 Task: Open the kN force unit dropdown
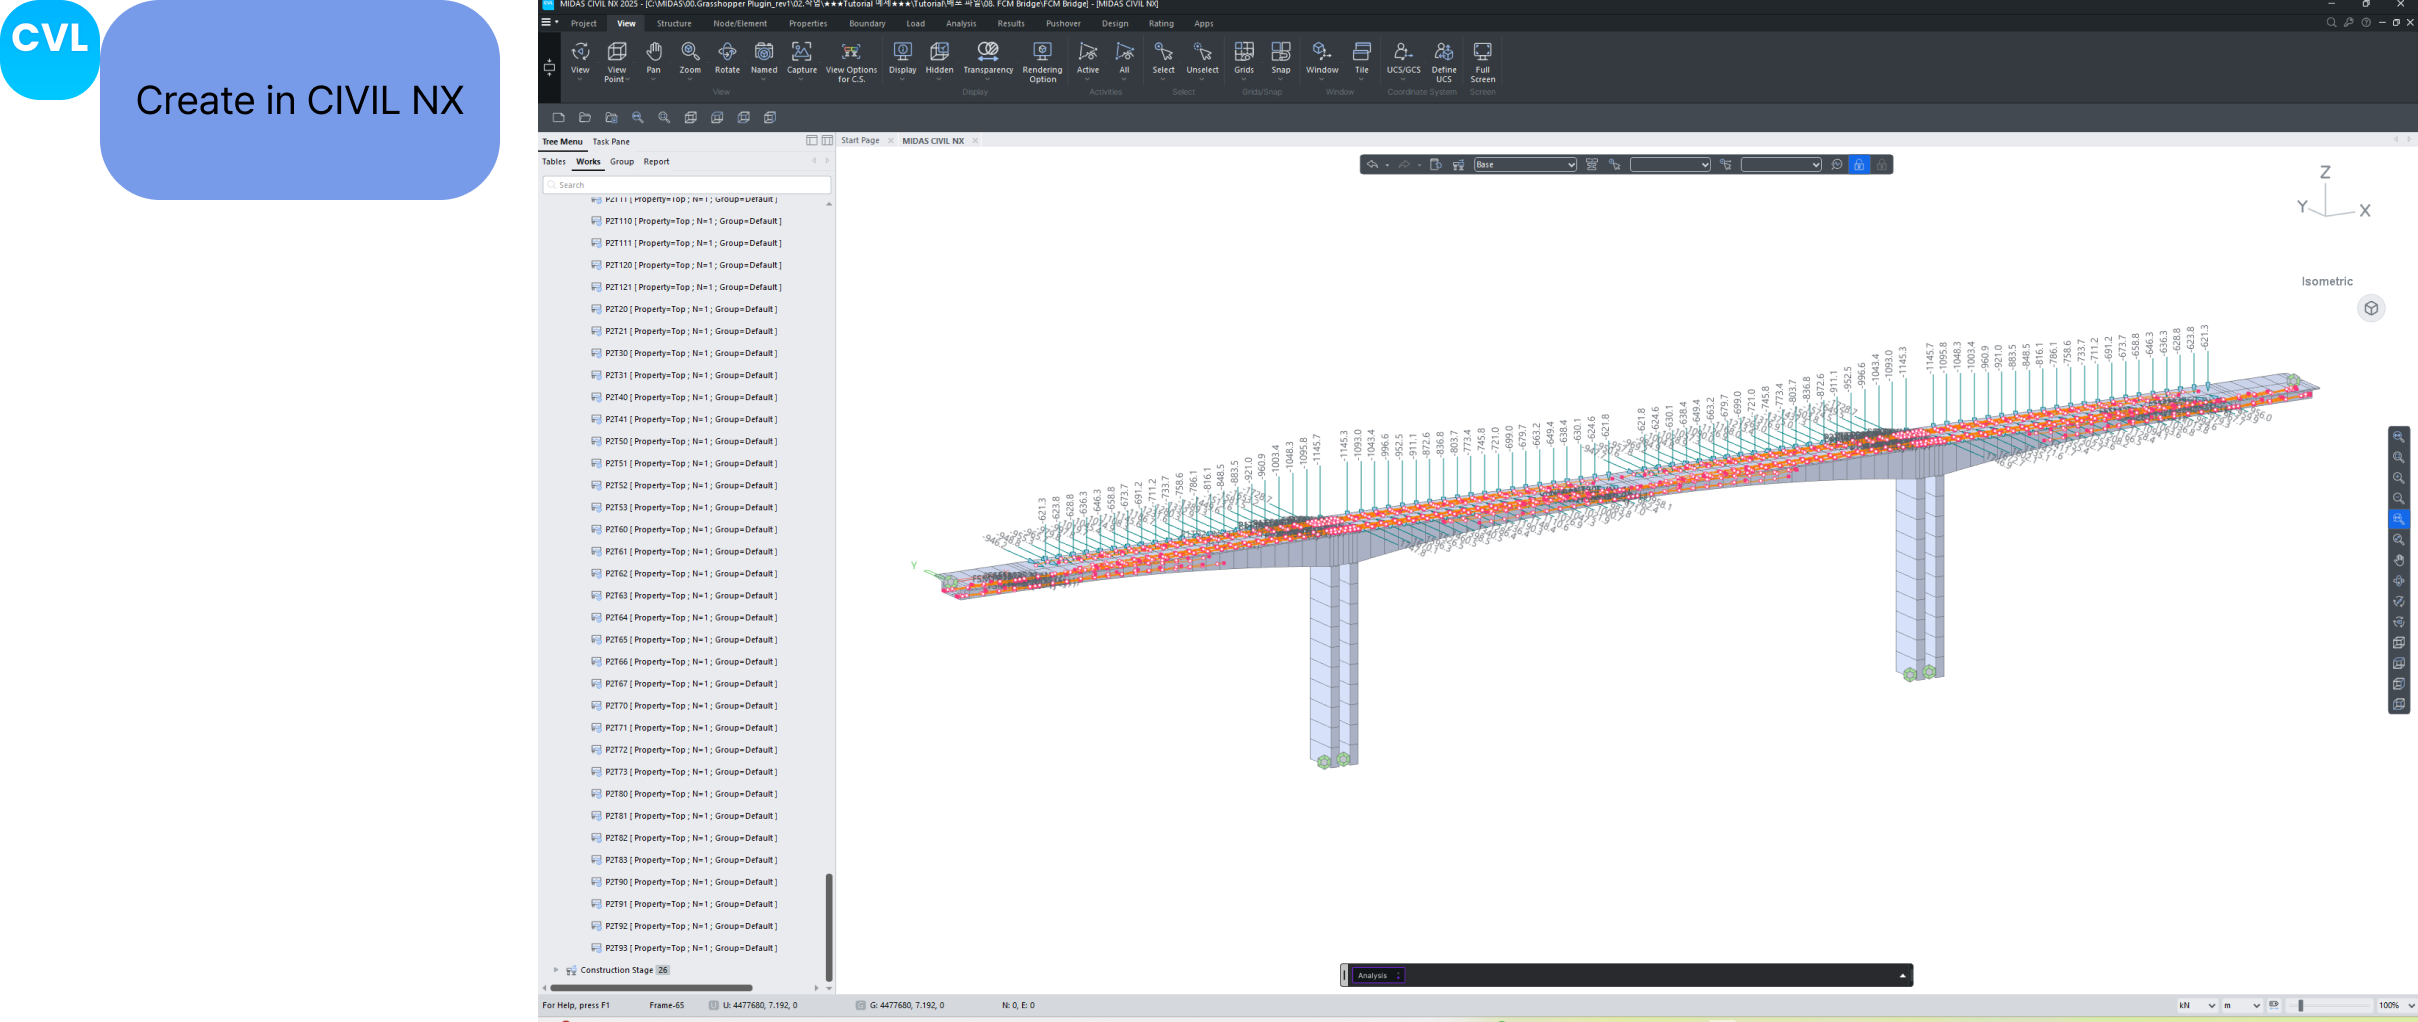pyautogui.click(x=2197, y=1005)
